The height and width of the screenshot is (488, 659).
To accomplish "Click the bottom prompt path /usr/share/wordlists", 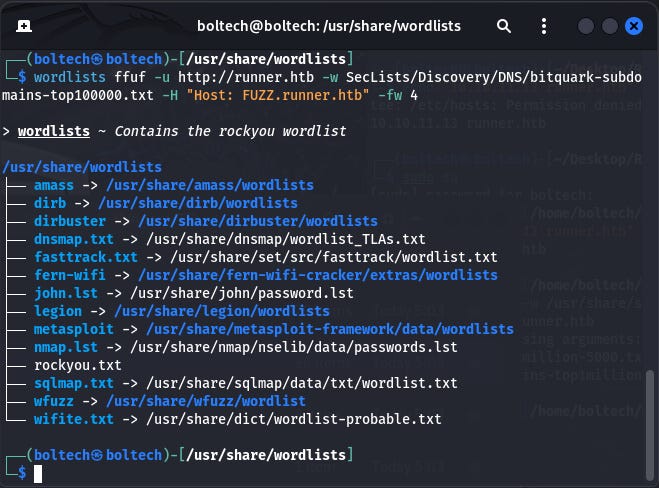I will click(266, 455).
